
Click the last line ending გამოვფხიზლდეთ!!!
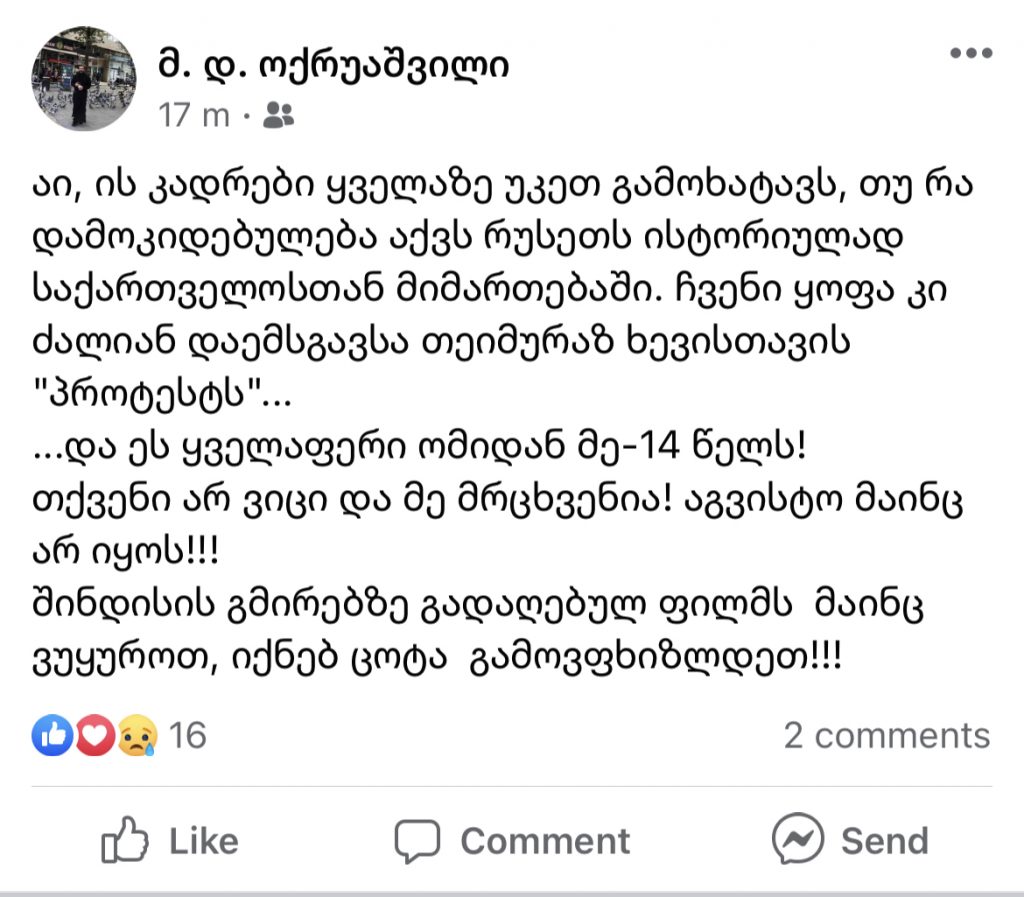click(x=436, y=658)
